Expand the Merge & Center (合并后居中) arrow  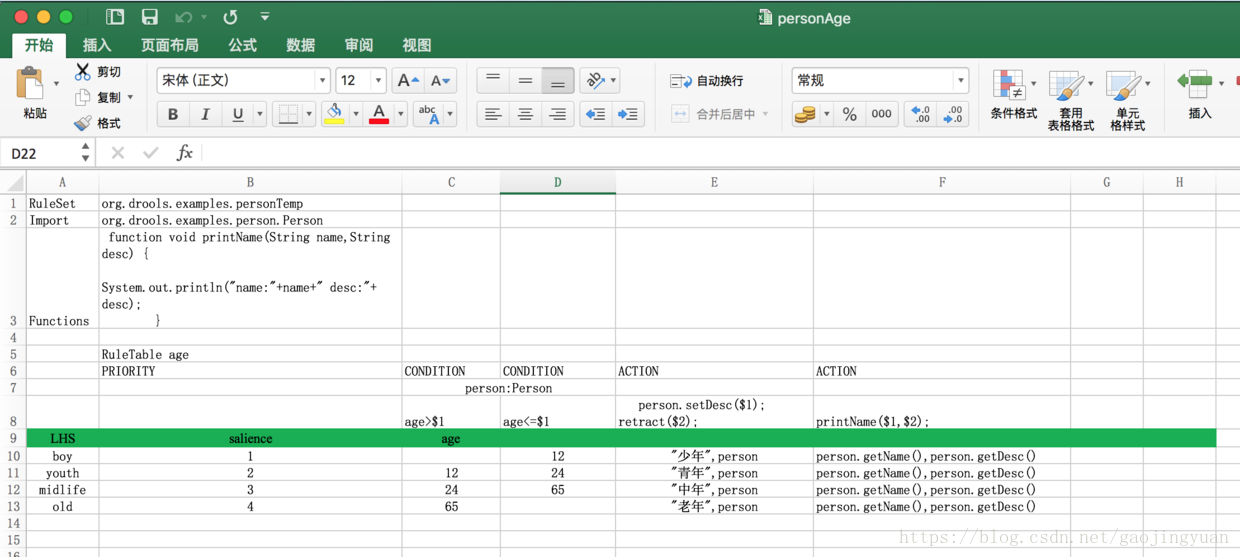[766, 114]
